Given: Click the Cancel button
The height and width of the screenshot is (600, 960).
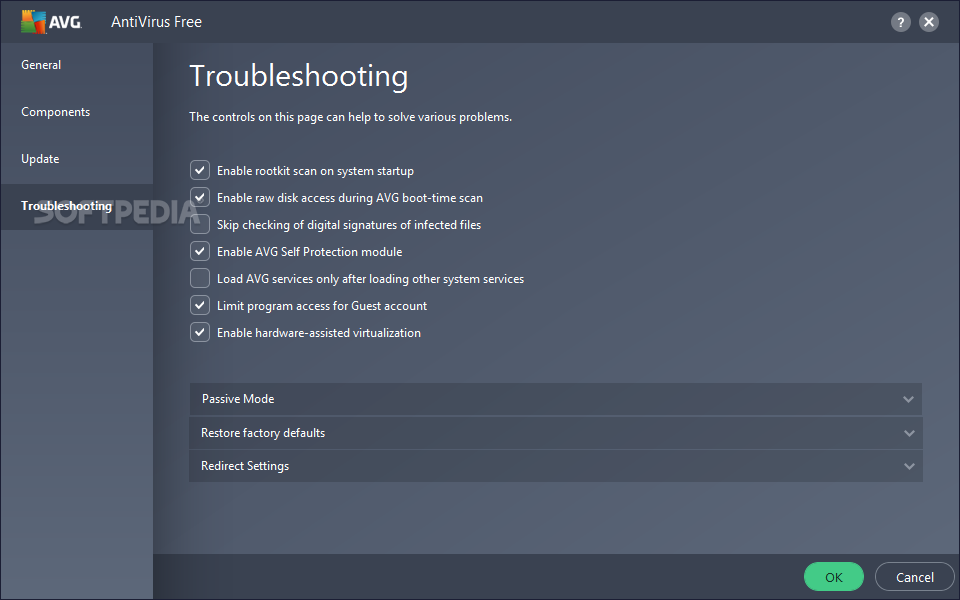Looking at the screenshot, I should [914, 577].
